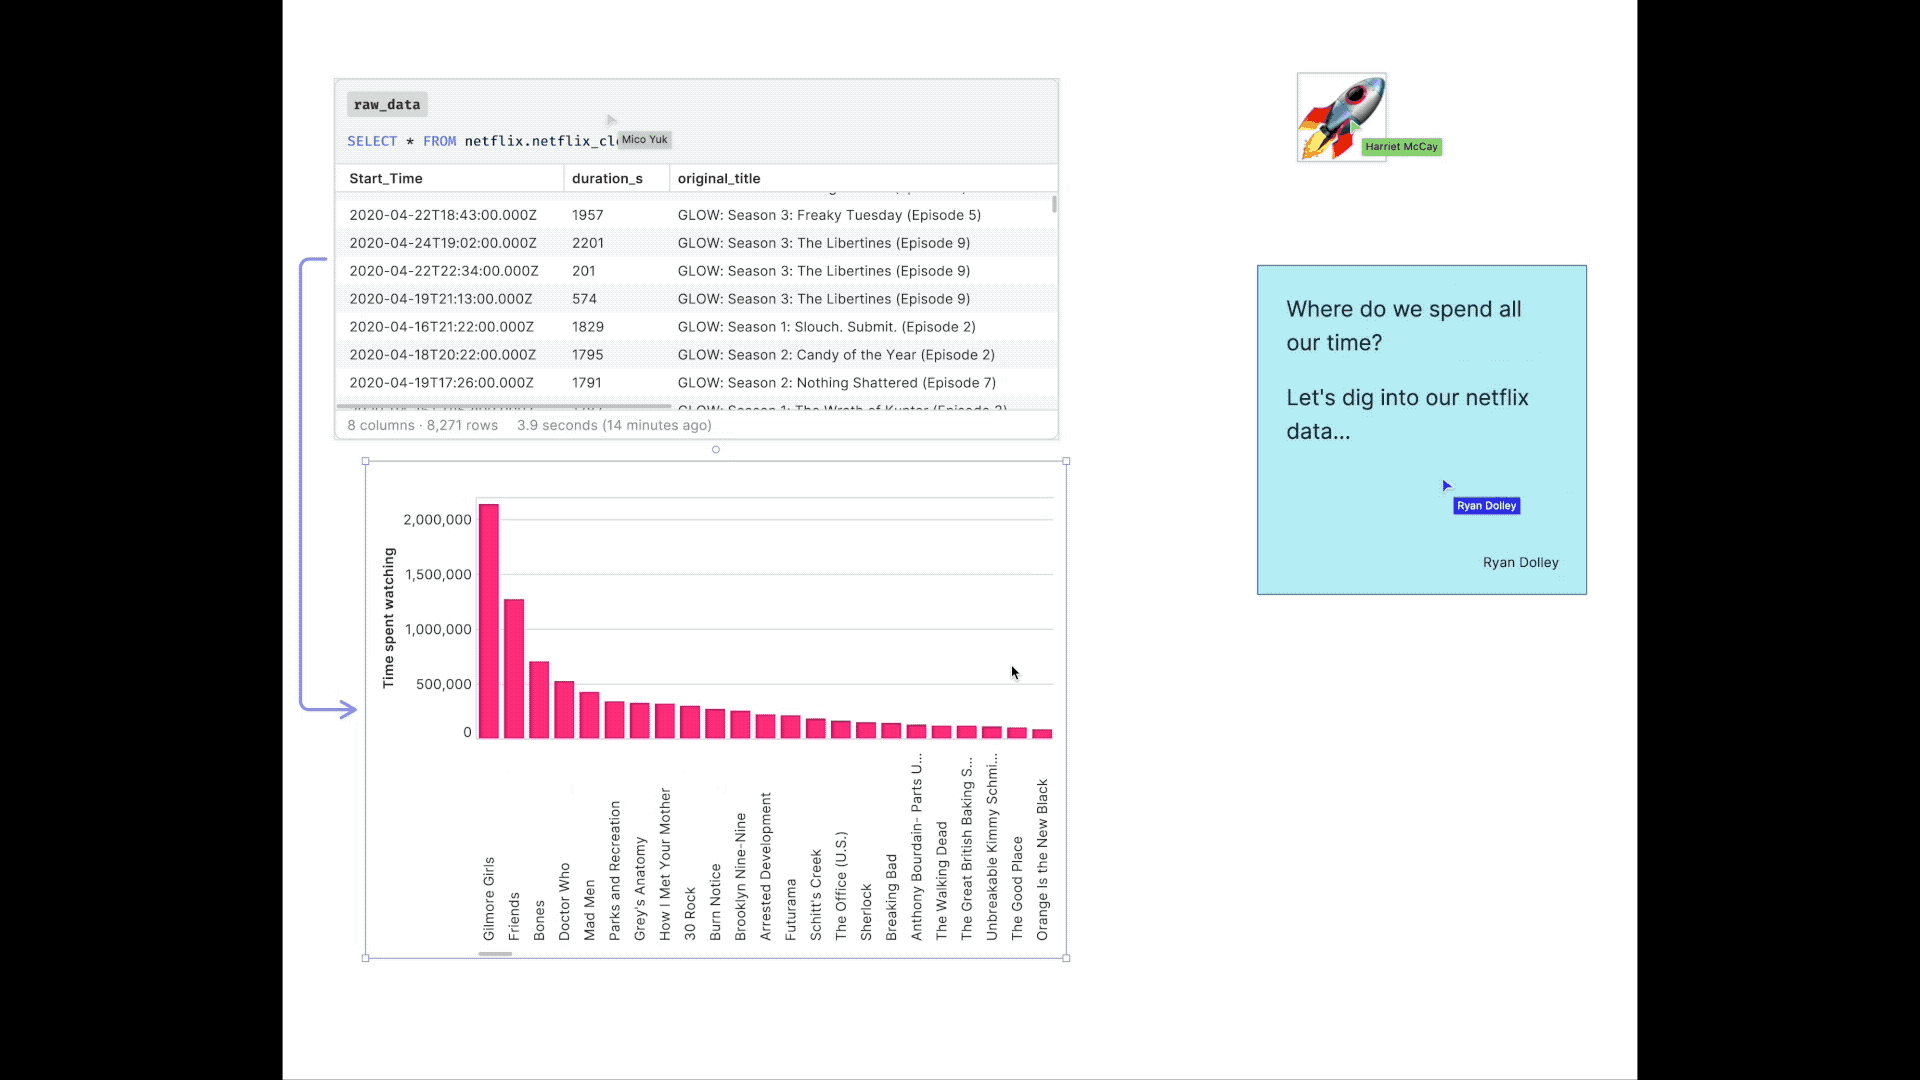The height and width of the screenshot is (1080, 1920).
Task: Click the raw_data cell name tag
Action: coord(387,104)
